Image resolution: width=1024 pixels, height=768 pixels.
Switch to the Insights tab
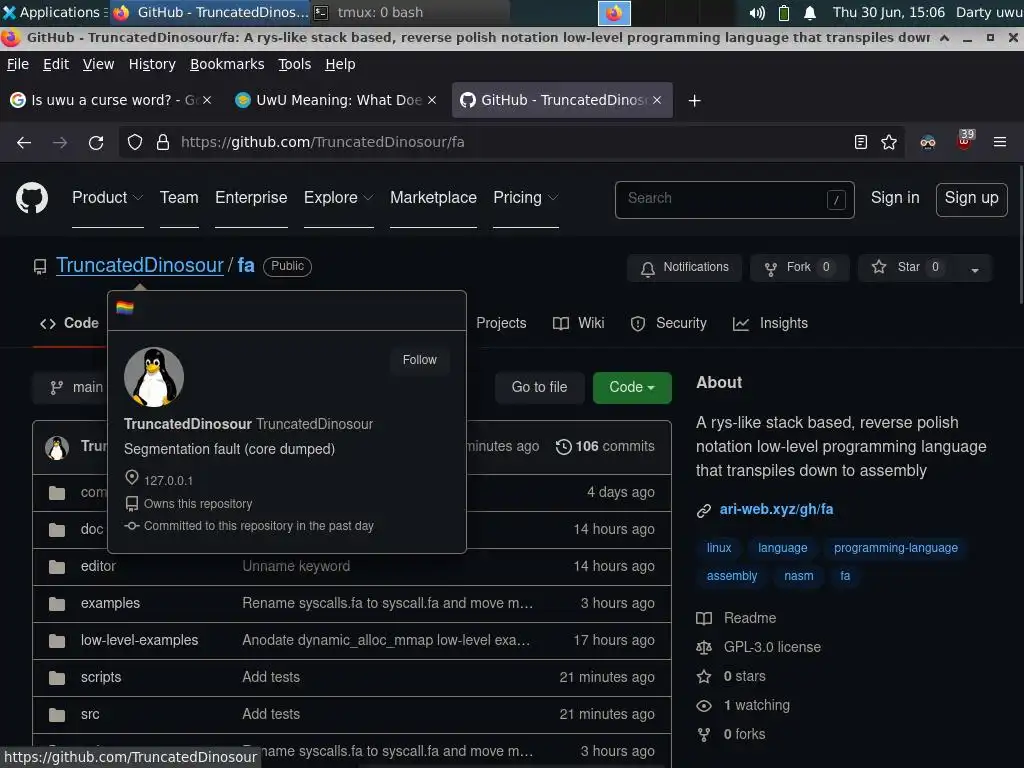(771, 323)
